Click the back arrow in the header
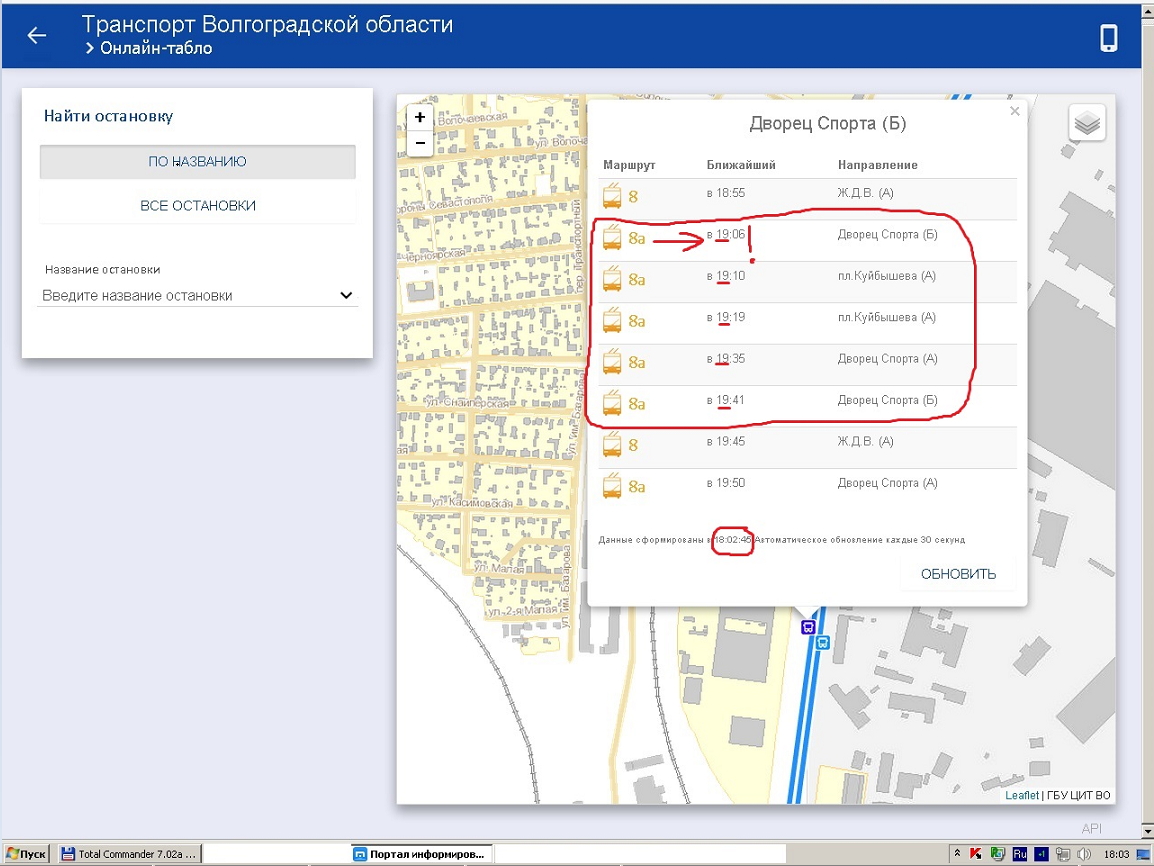This screenshot has height=866, width=1154. (x=37, y=36)
